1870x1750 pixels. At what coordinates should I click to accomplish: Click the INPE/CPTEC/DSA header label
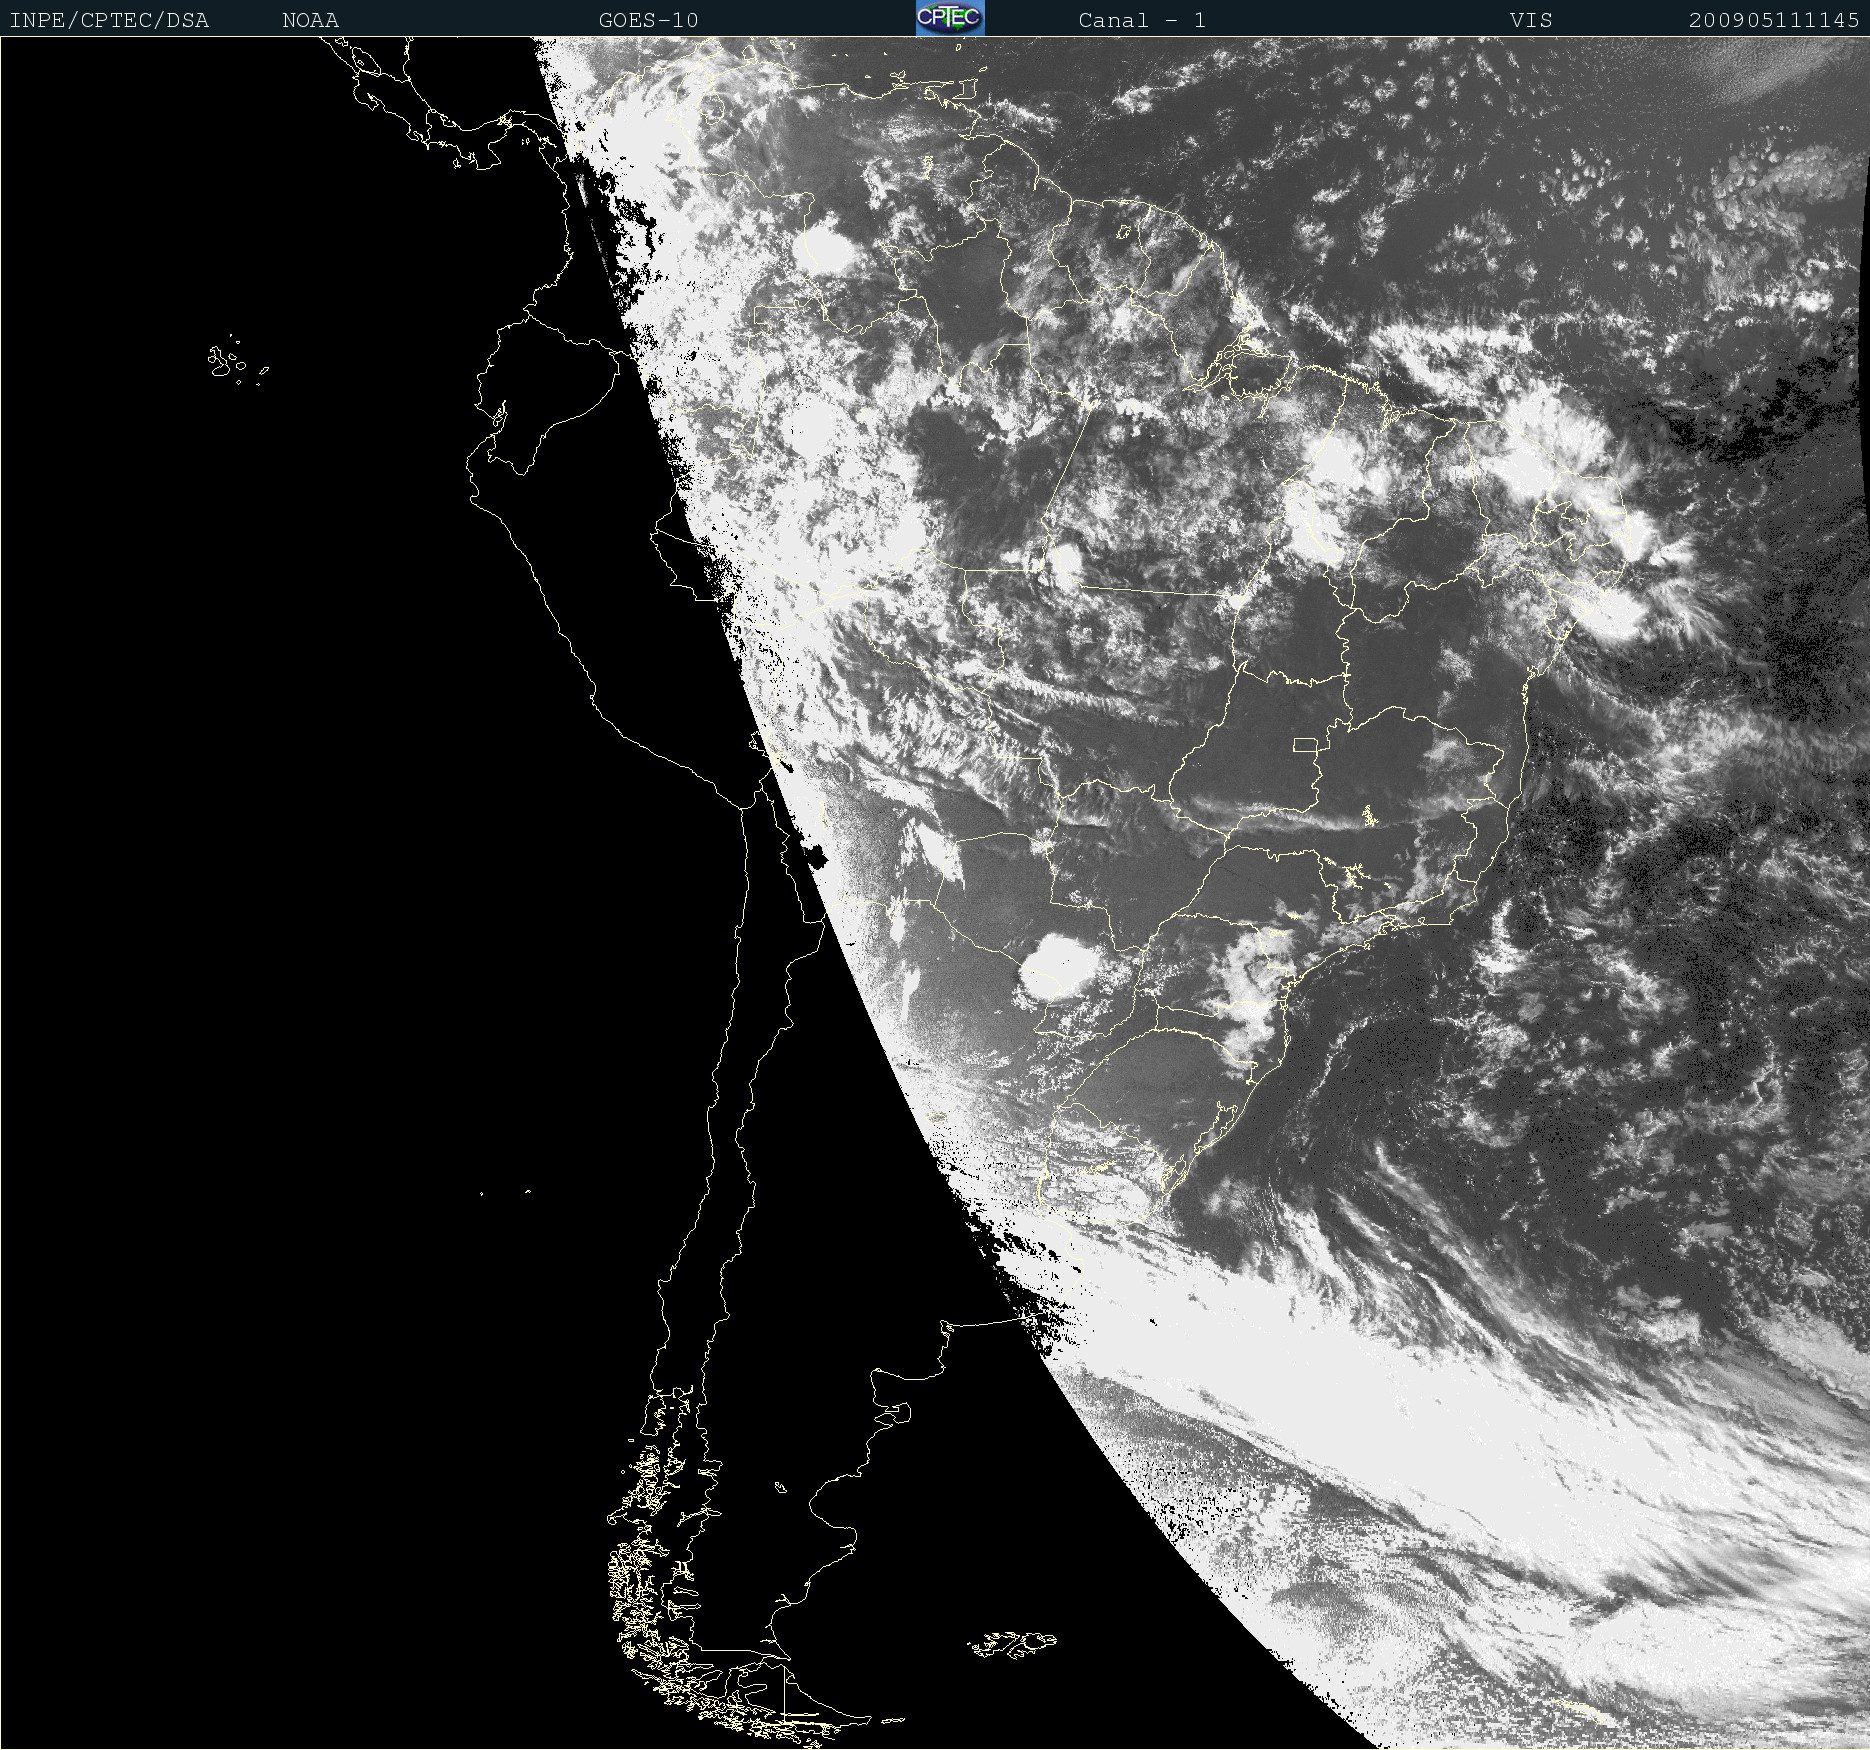(109, 20)
